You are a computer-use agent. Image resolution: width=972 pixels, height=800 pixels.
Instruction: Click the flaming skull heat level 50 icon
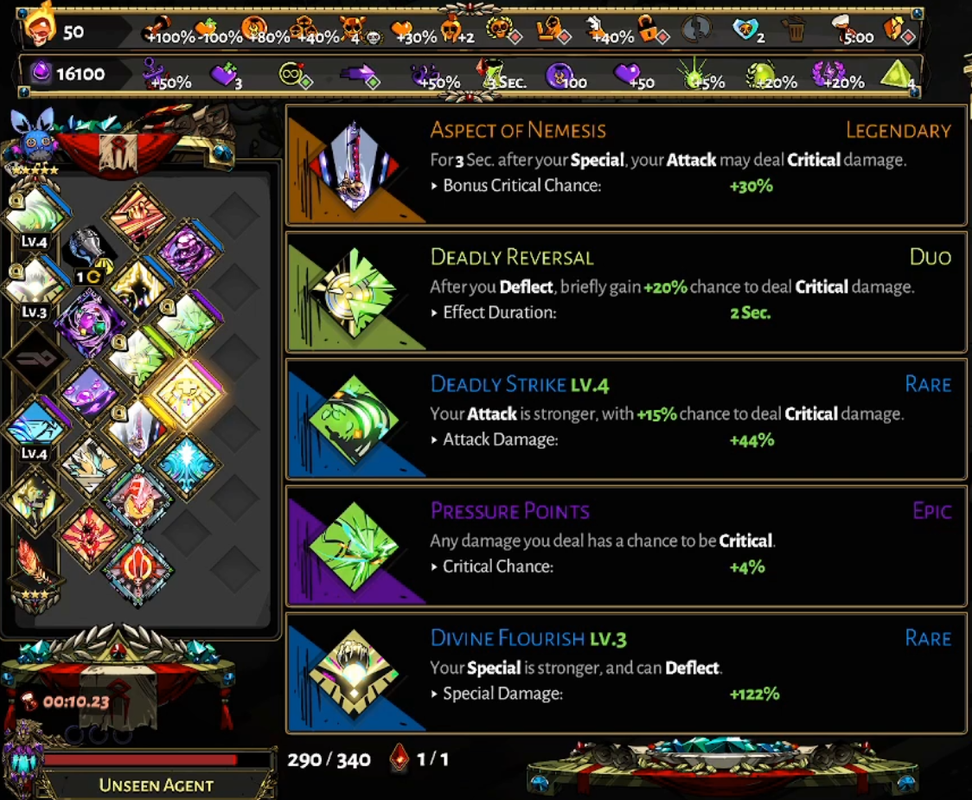[41, 25]
